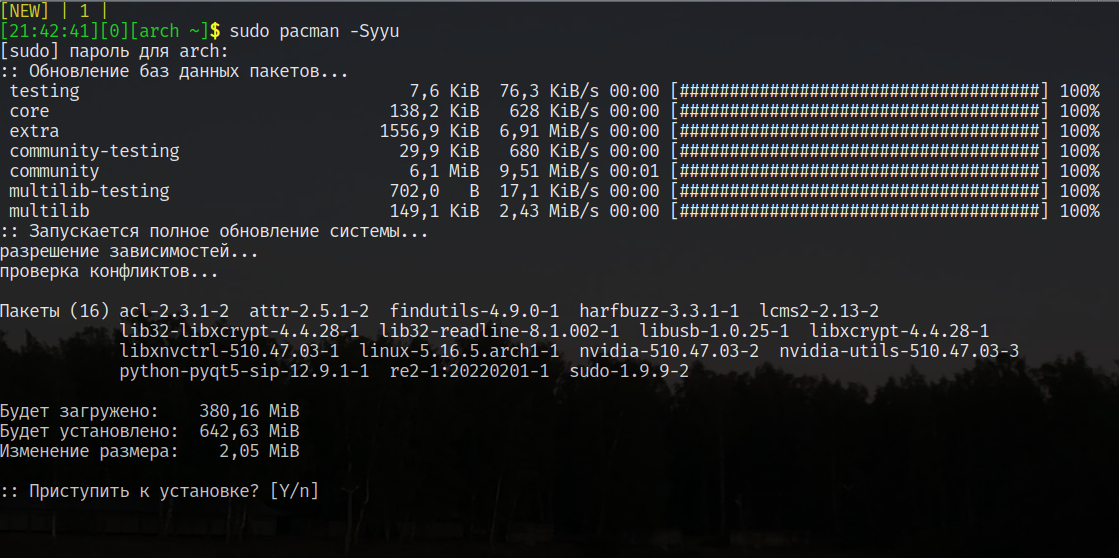Screen dimensions: 1119x558
Task: Select terminal tab number 1
Action: 84,11
